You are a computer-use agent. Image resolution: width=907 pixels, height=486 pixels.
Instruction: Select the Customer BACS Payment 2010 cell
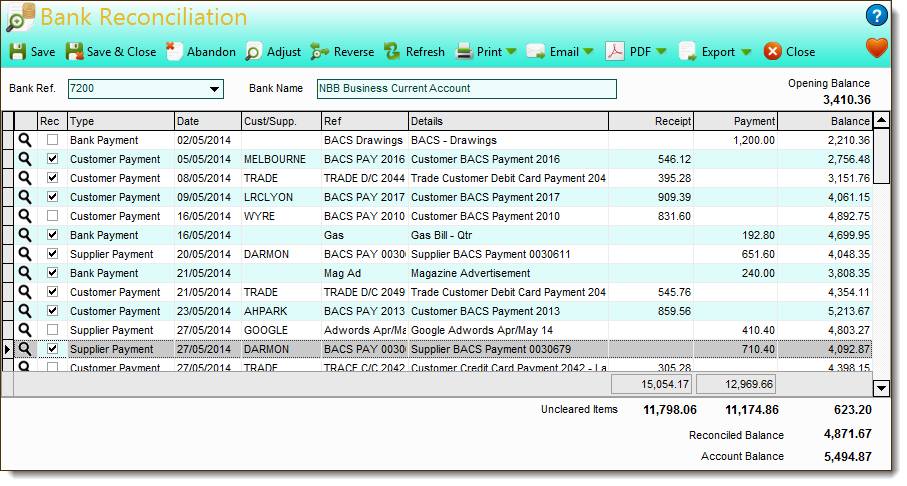(508, 216)
